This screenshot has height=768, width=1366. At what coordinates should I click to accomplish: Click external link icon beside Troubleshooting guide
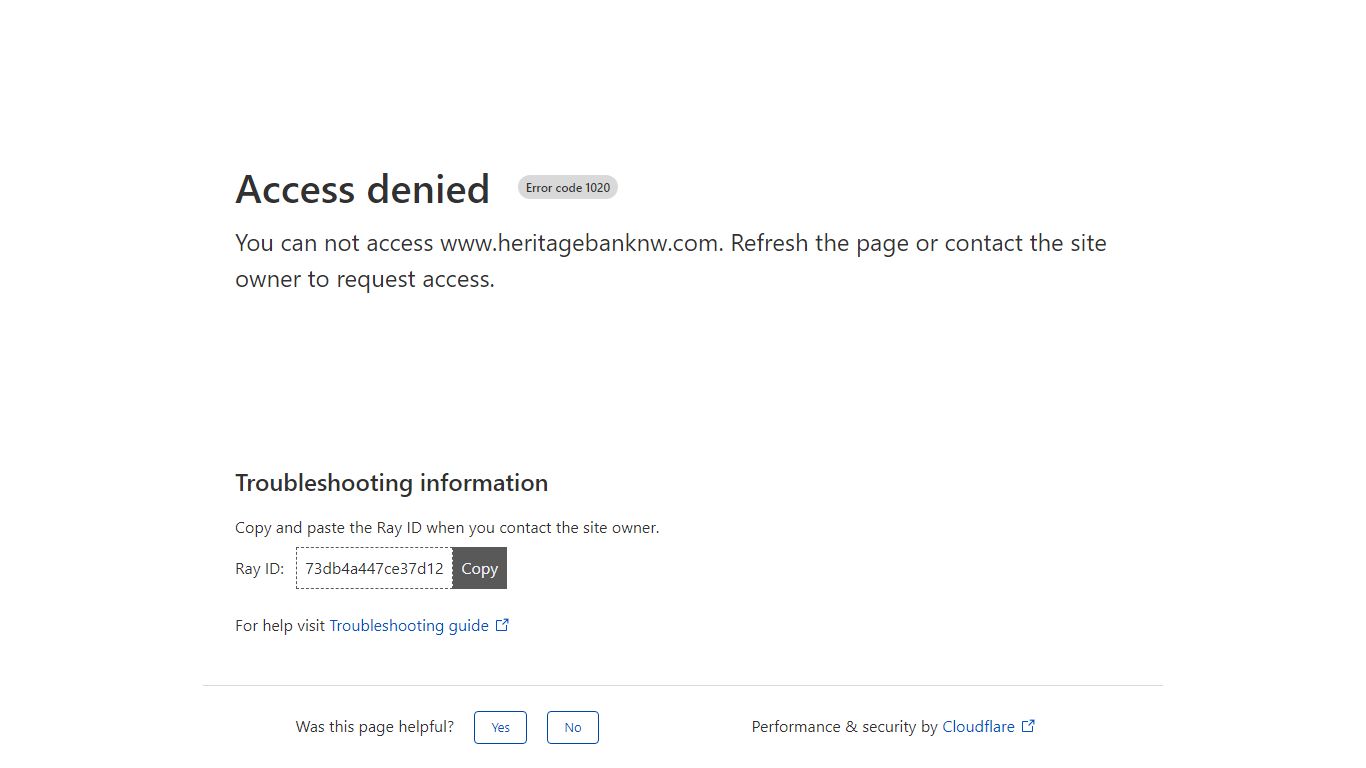(502, 625)
